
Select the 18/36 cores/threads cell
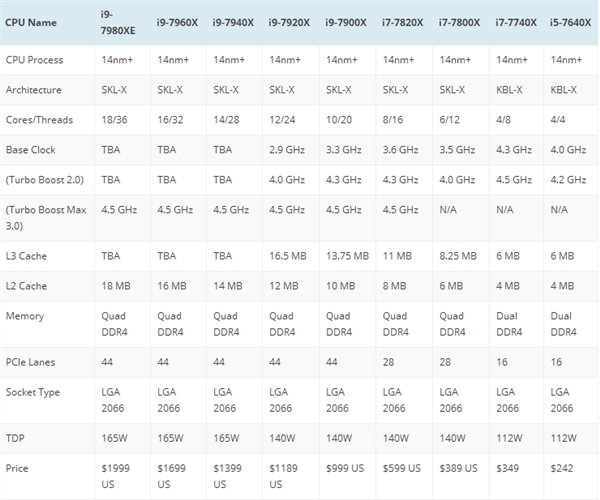(115, 120)
